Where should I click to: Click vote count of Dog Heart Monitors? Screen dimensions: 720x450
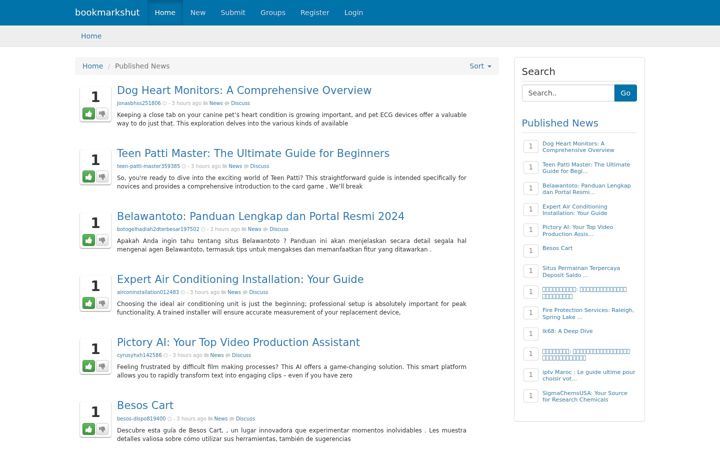click(95, 97)
